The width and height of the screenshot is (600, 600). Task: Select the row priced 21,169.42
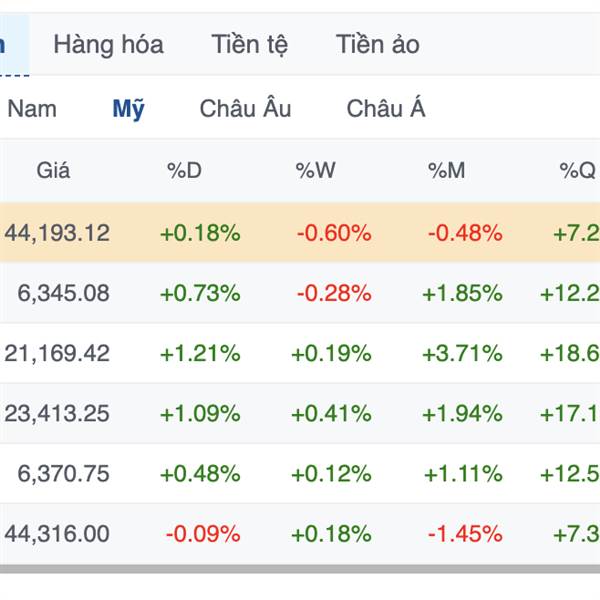300,353
